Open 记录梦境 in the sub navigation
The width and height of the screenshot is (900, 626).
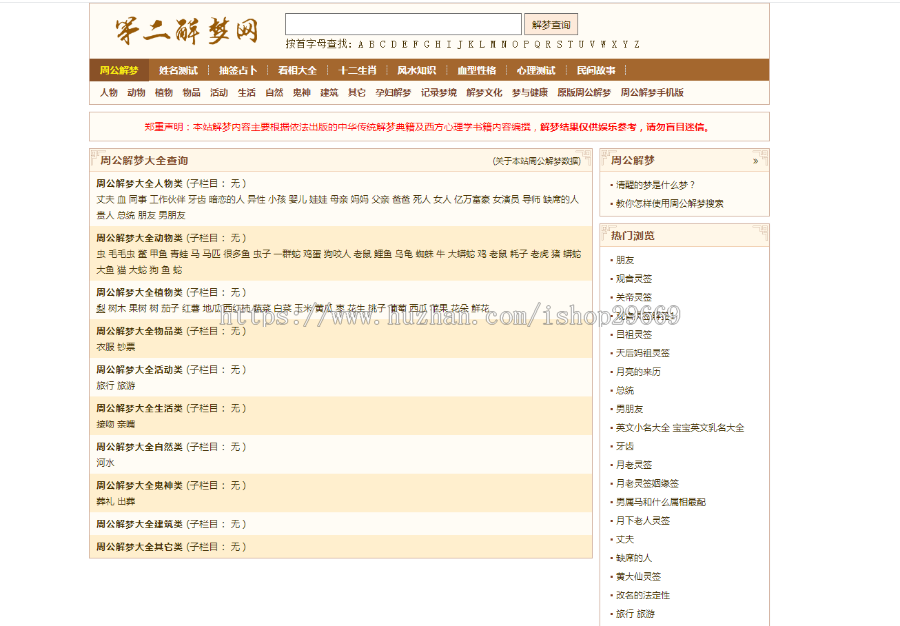[439, 92]
